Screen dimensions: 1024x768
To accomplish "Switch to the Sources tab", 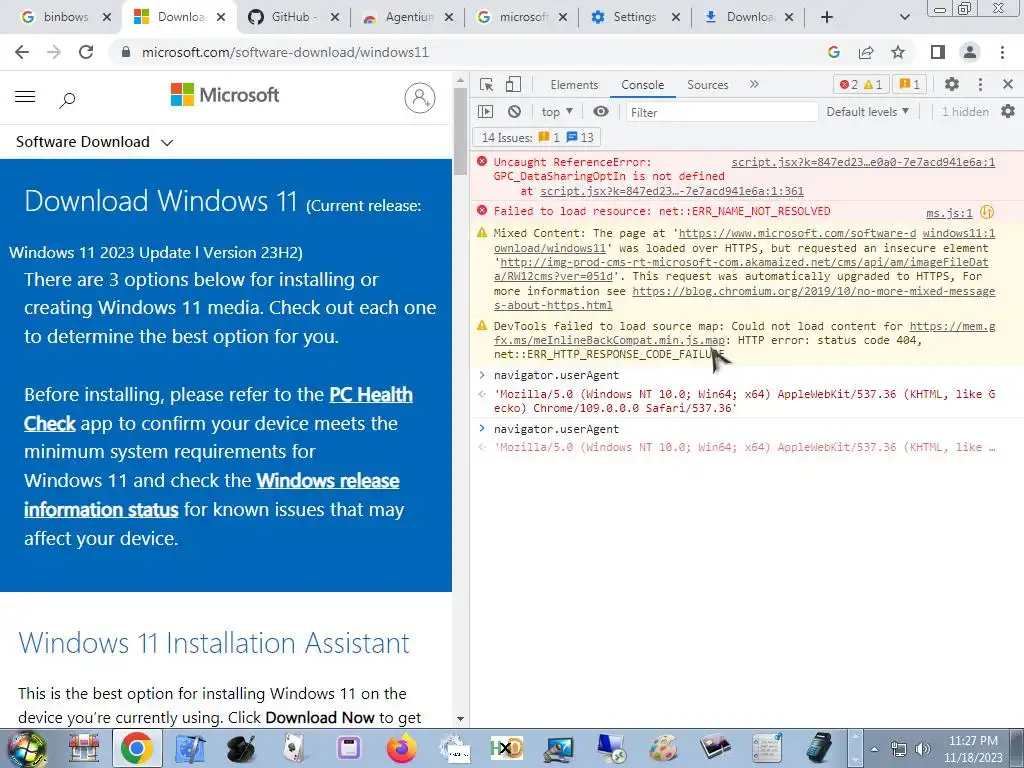I will [x=707, y=85].
